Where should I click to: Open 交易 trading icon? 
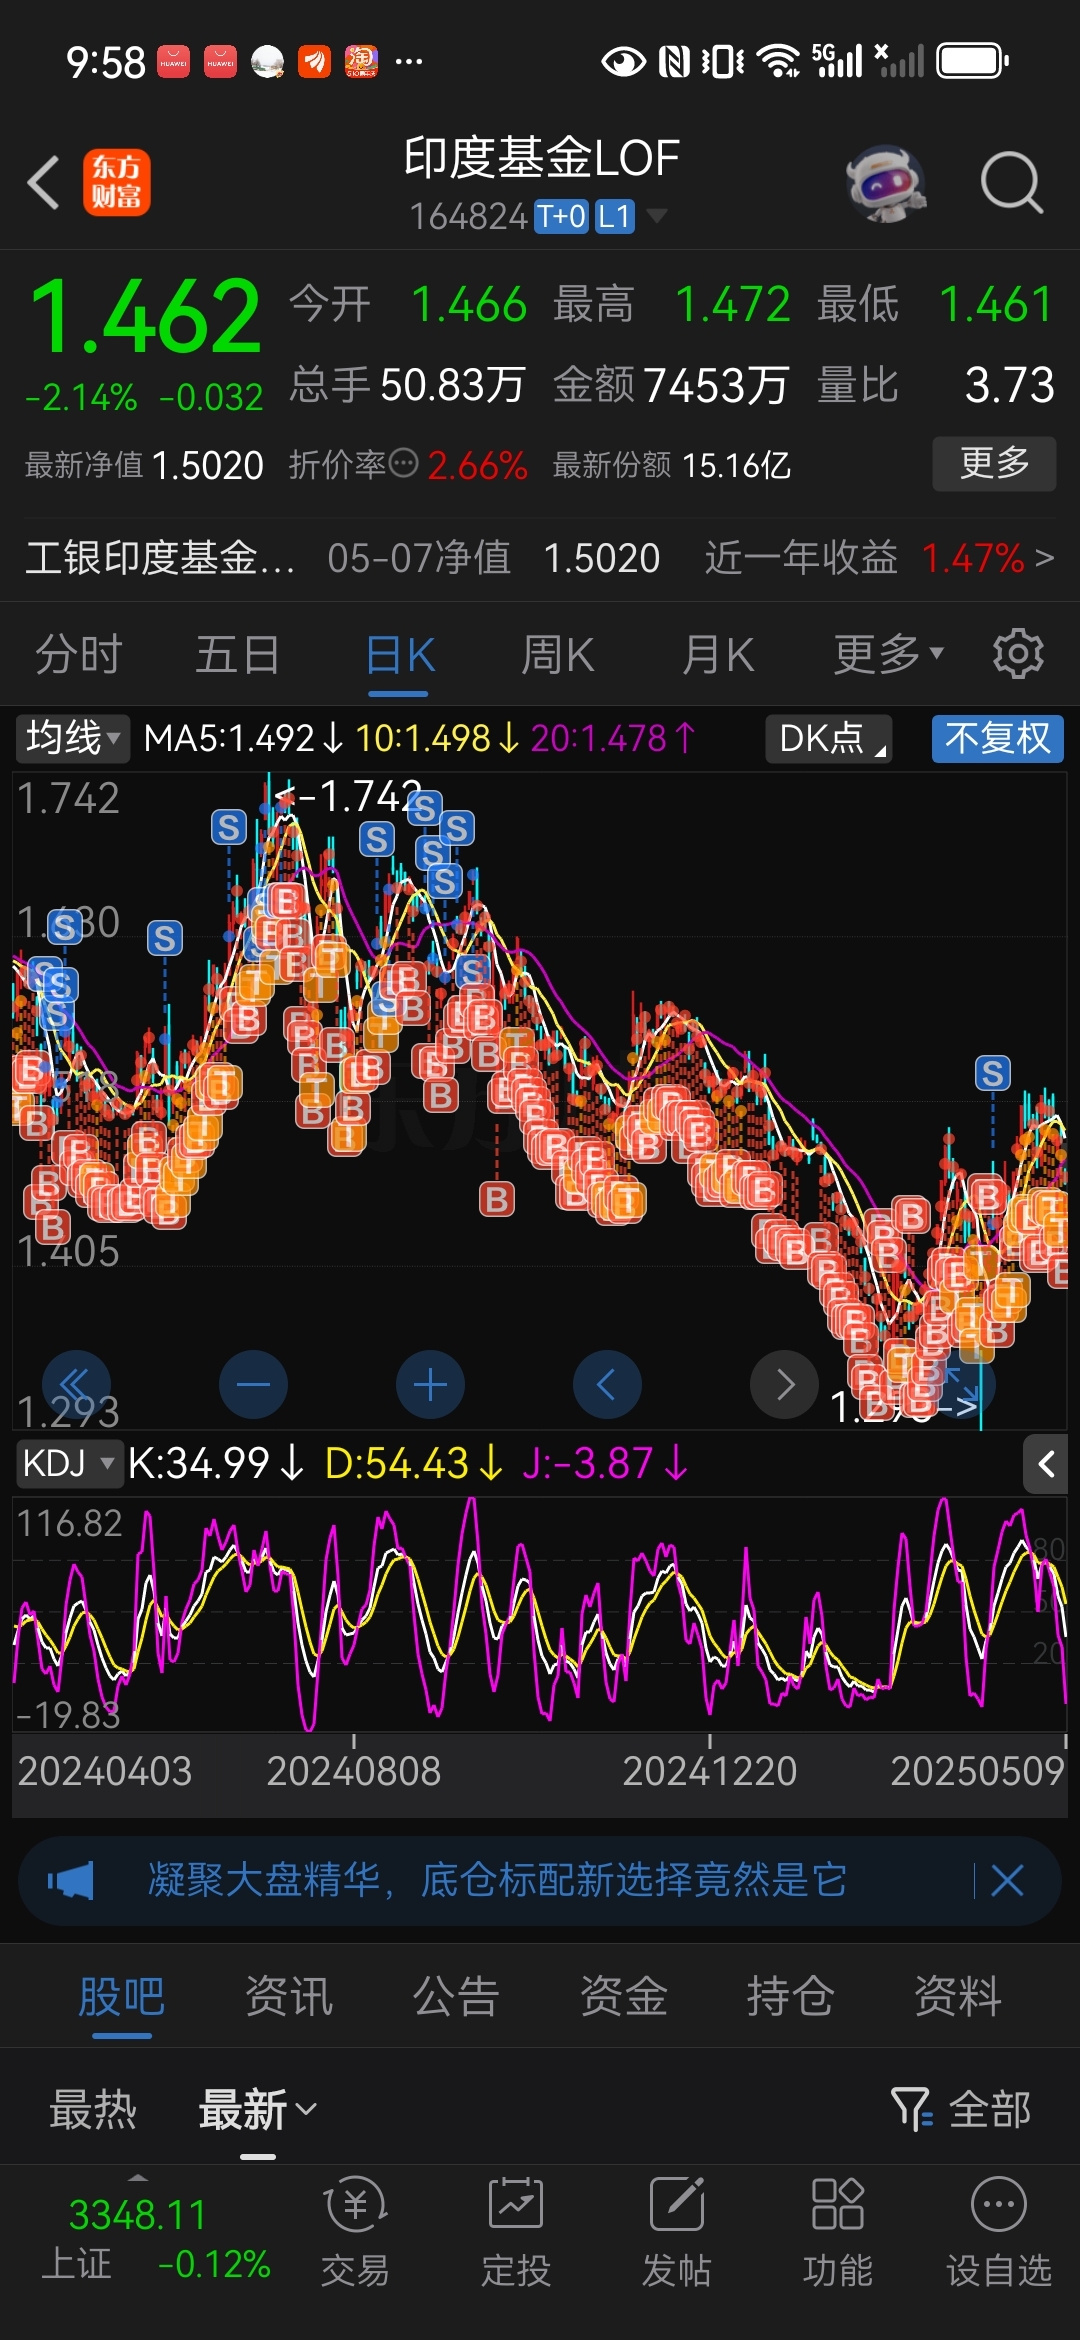click(355, 2232)
